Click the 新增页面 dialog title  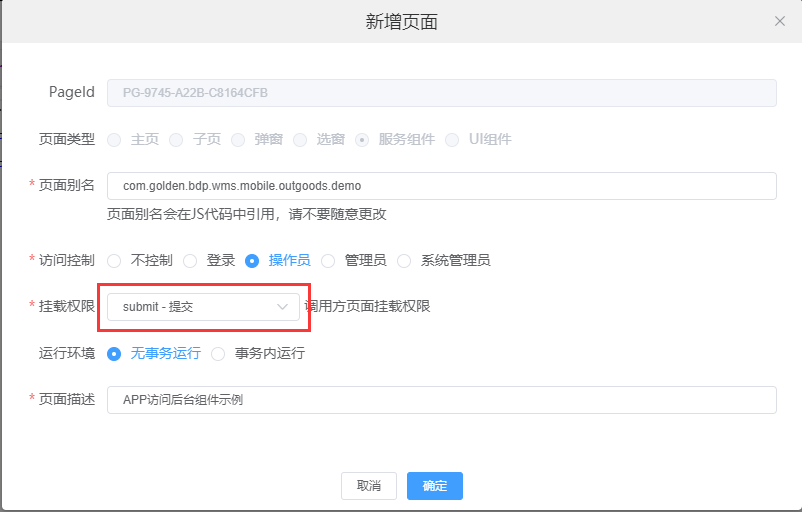pos(402,21)
